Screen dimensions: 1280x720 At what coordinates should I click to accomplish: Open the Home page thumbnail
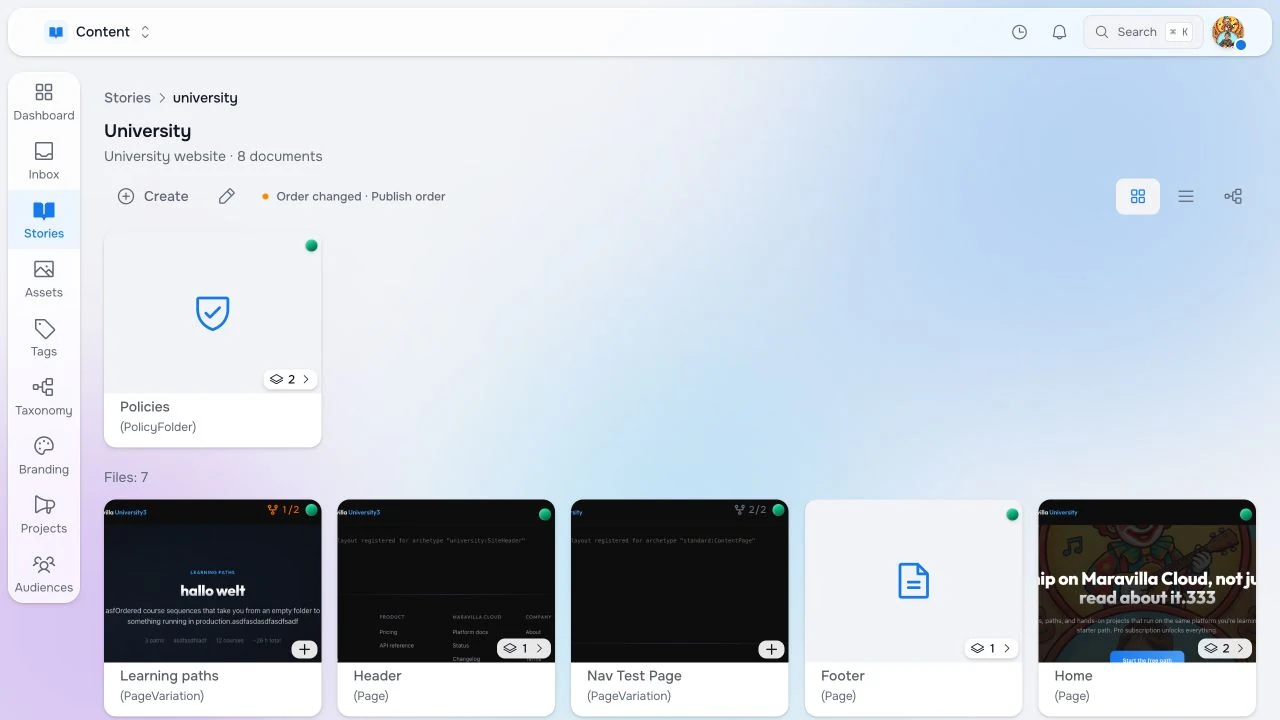[1147, 581]
